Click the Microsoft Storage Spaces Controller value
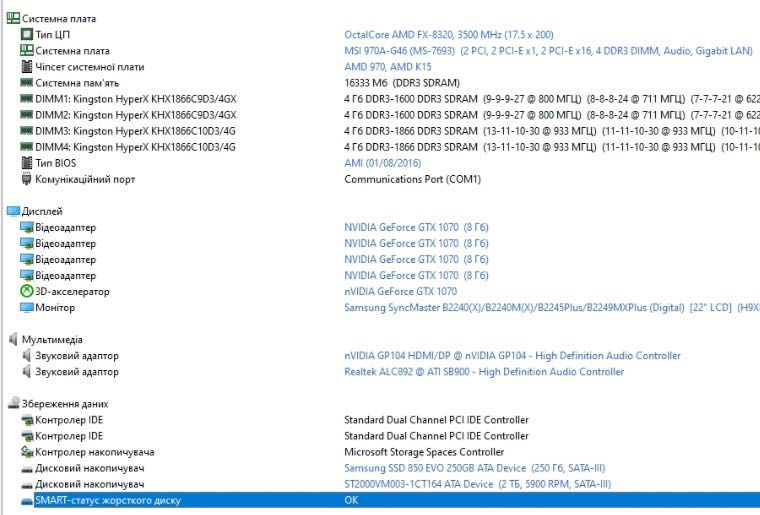 [x=424, y=452]
